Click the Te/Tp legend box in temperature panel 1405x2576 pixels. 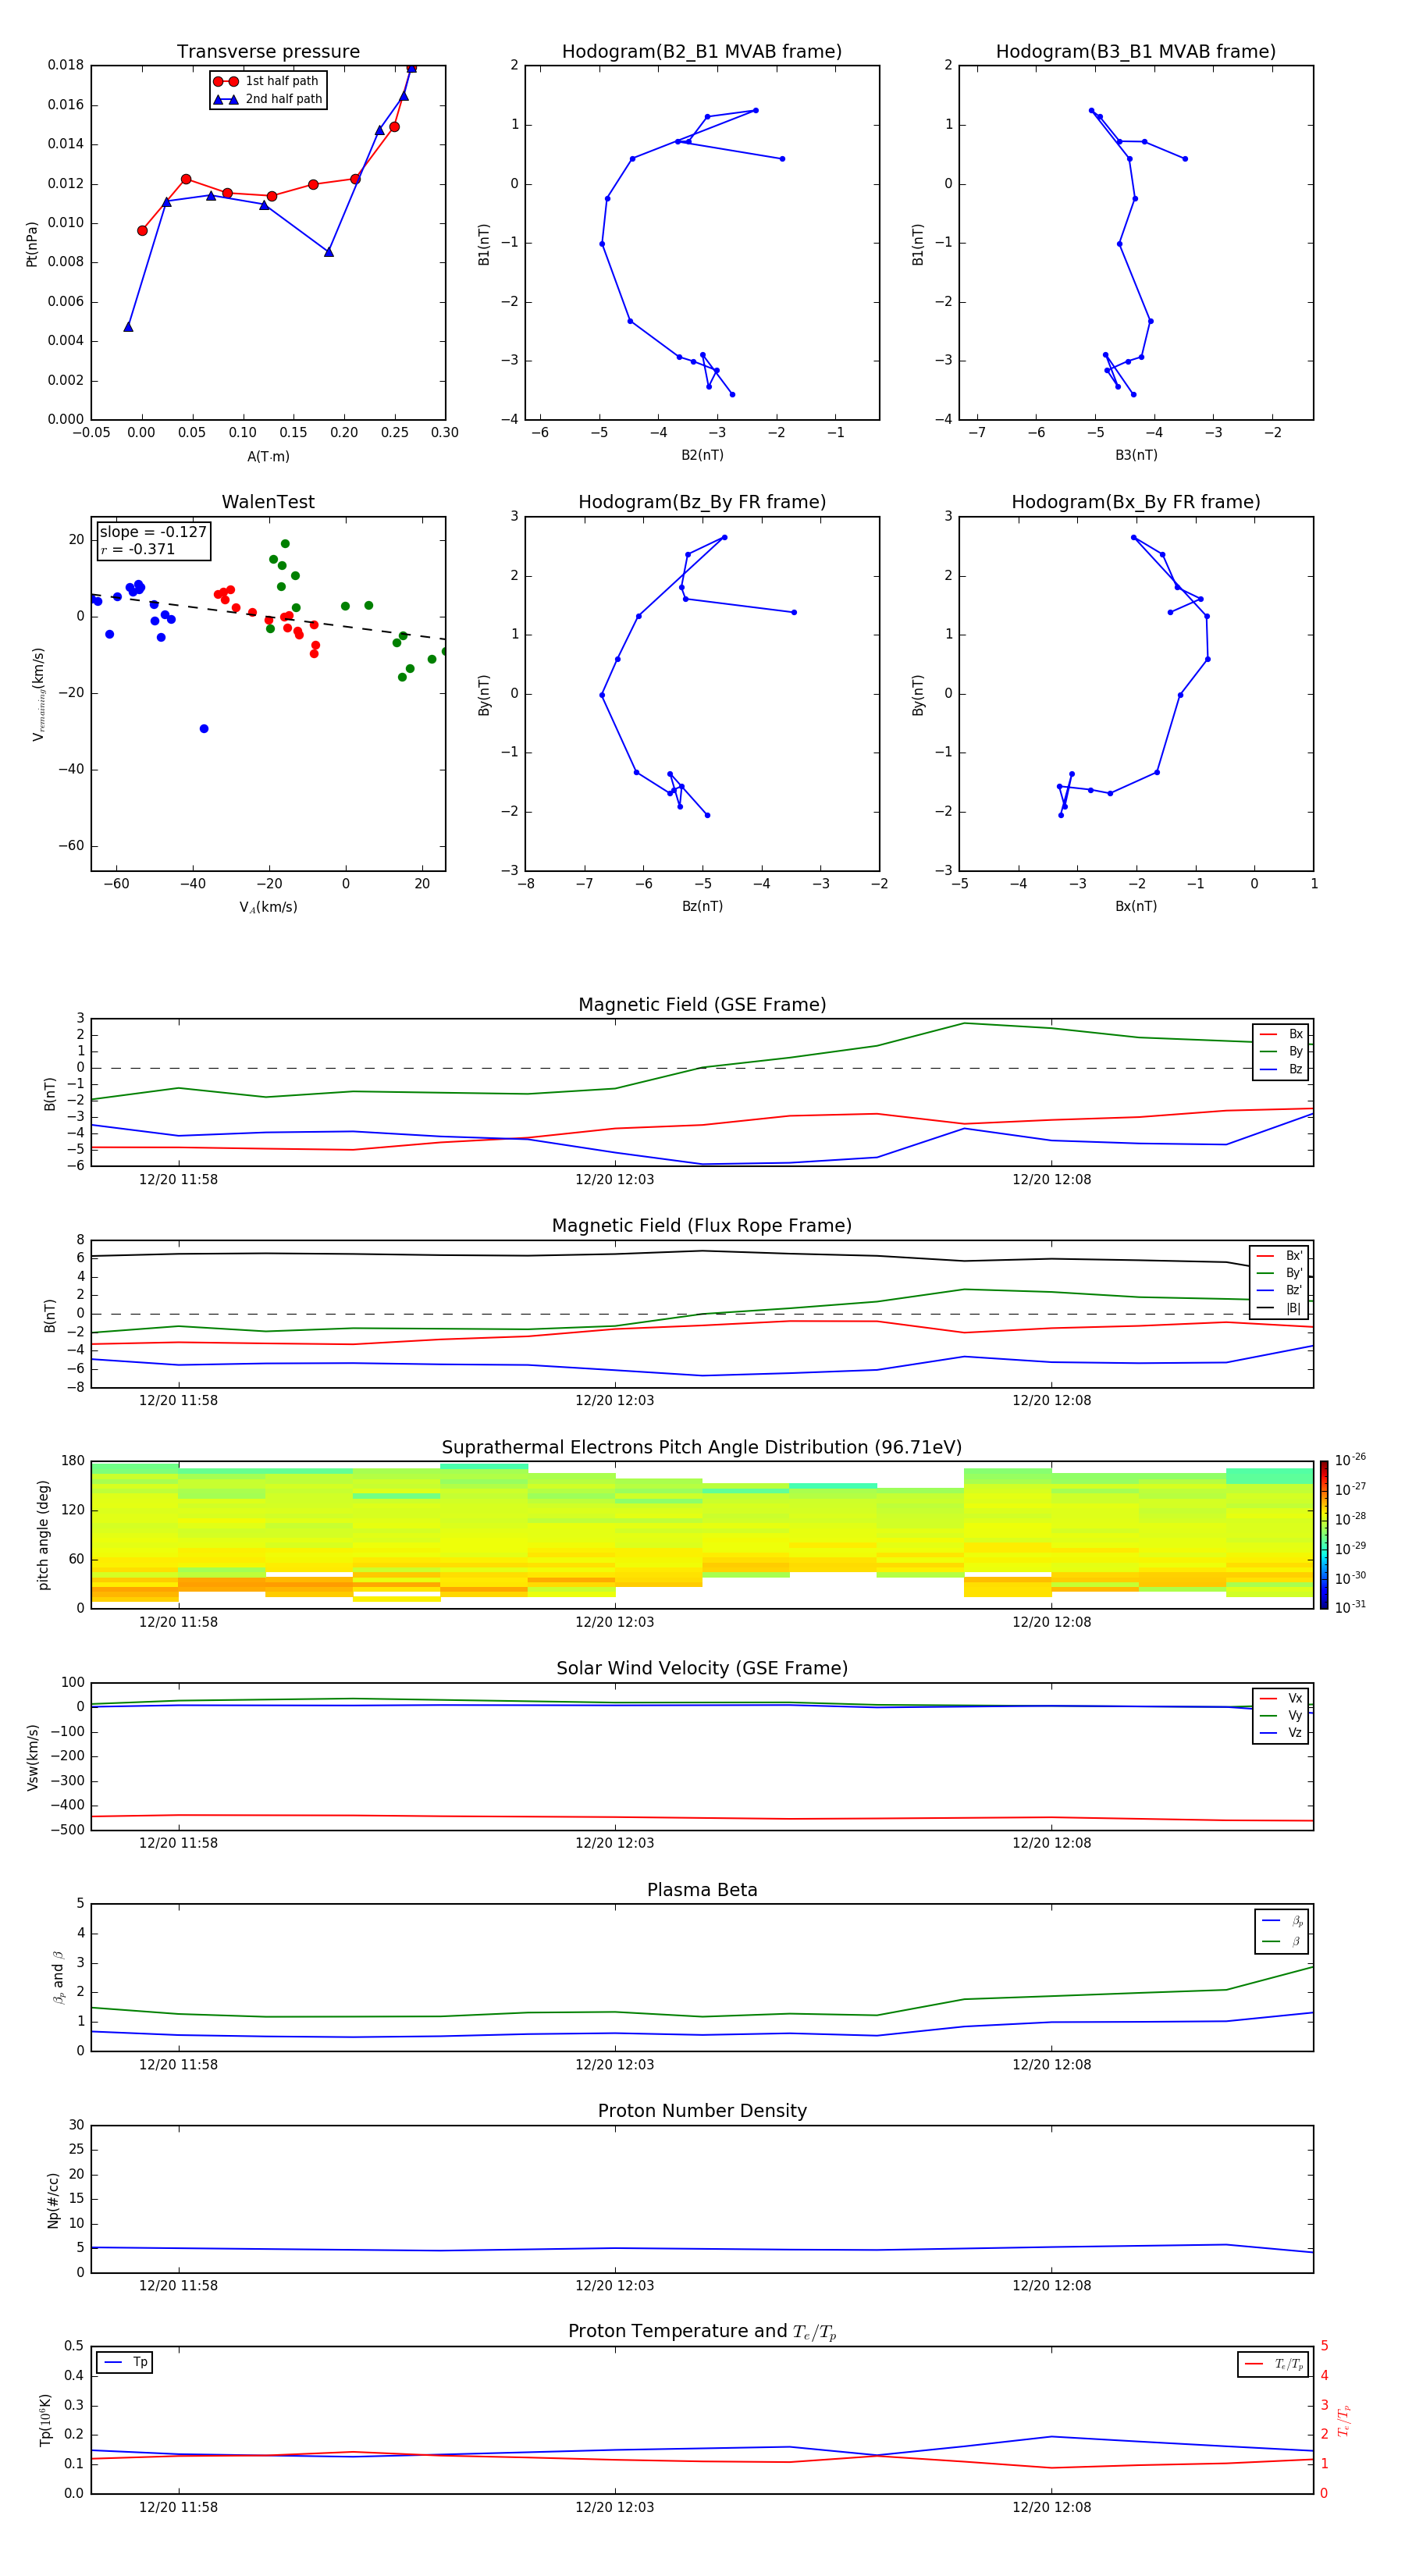pyautogui.click(x=1274, y=2365)
